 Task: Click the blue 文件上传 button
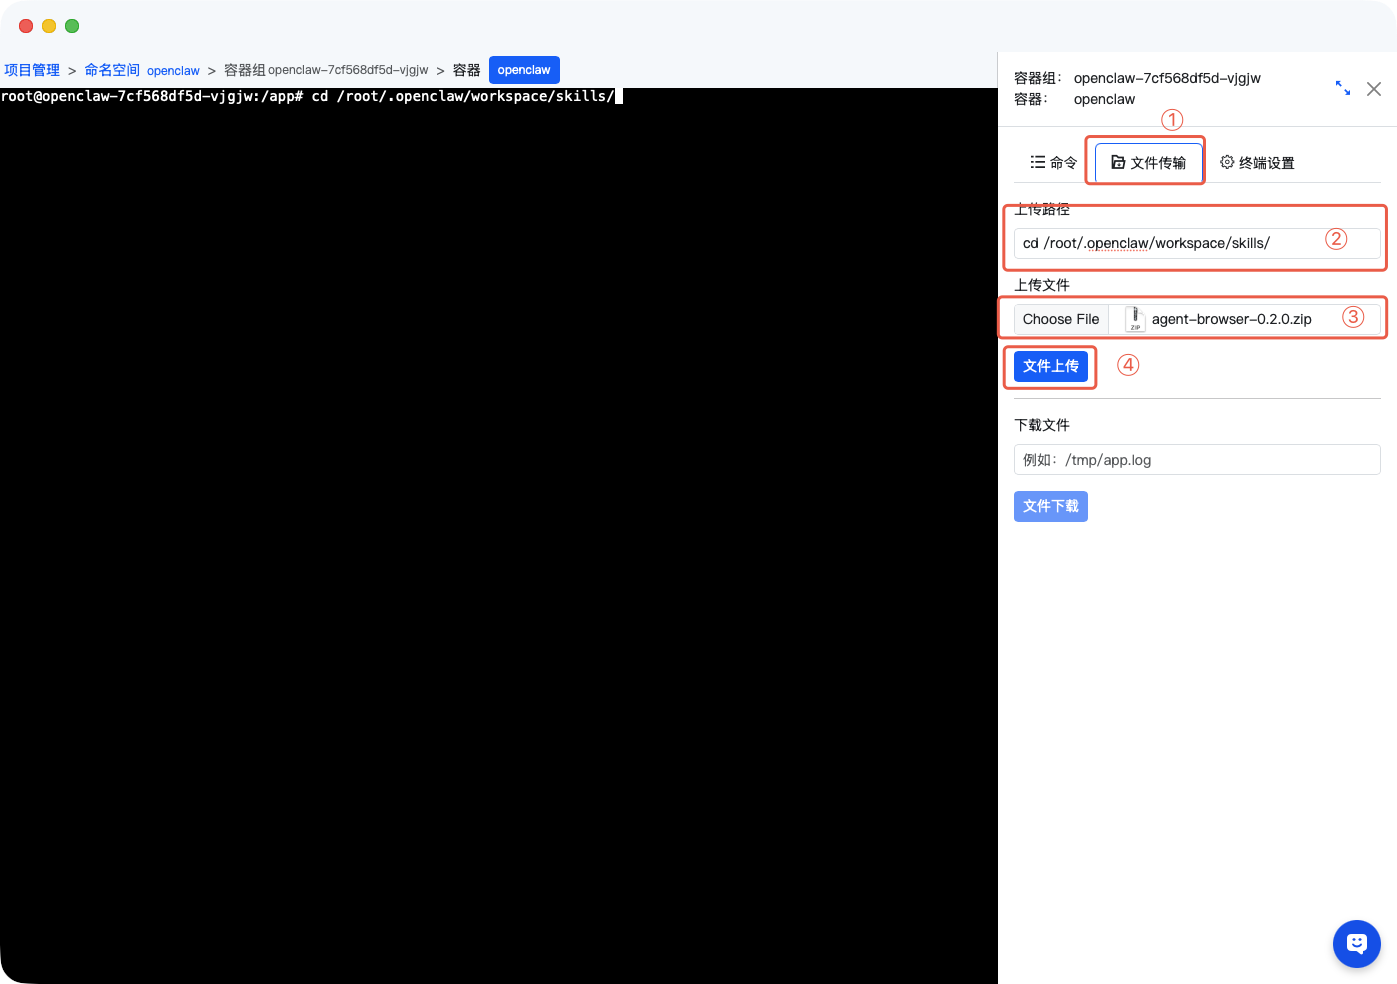[x=1050, y=366]
